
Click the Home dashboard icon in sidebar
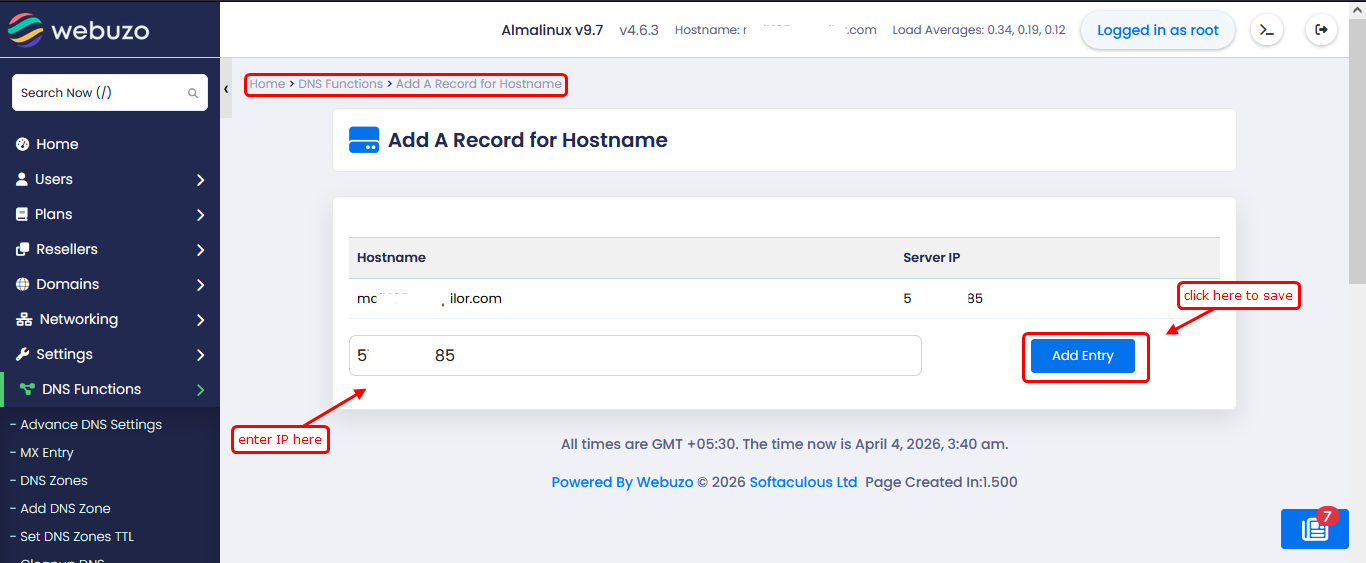[23, 144]
